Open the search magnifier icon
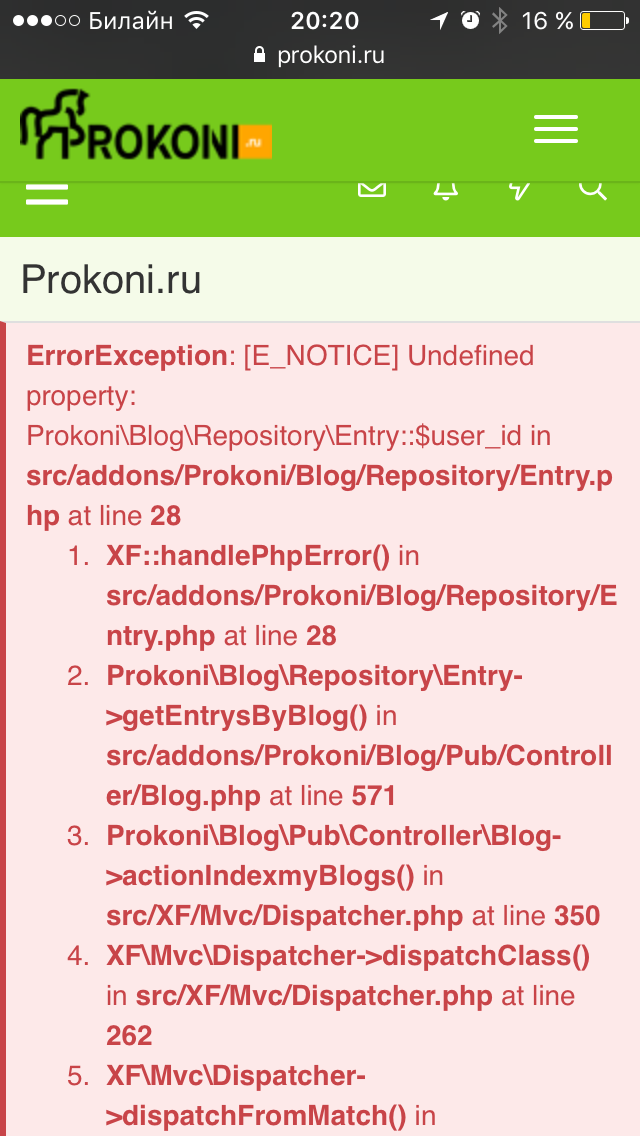The height and width of the screenshot is (1136, 640). tap(593, 191)
